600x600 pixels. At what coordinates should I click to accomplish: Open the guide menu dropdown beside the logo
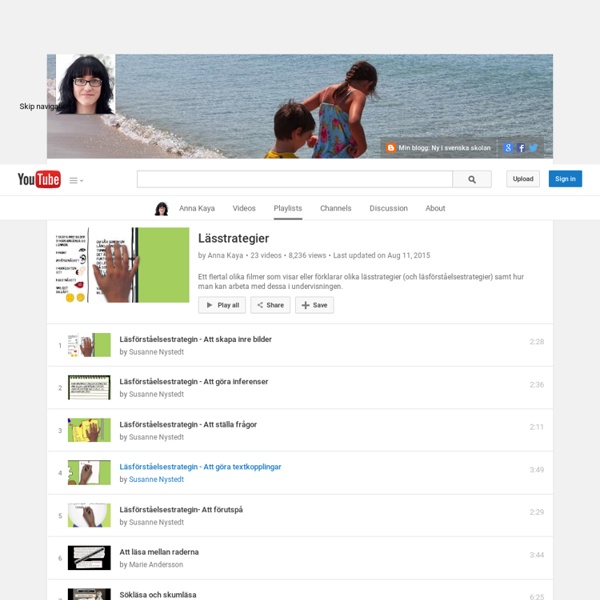(76, 180)
